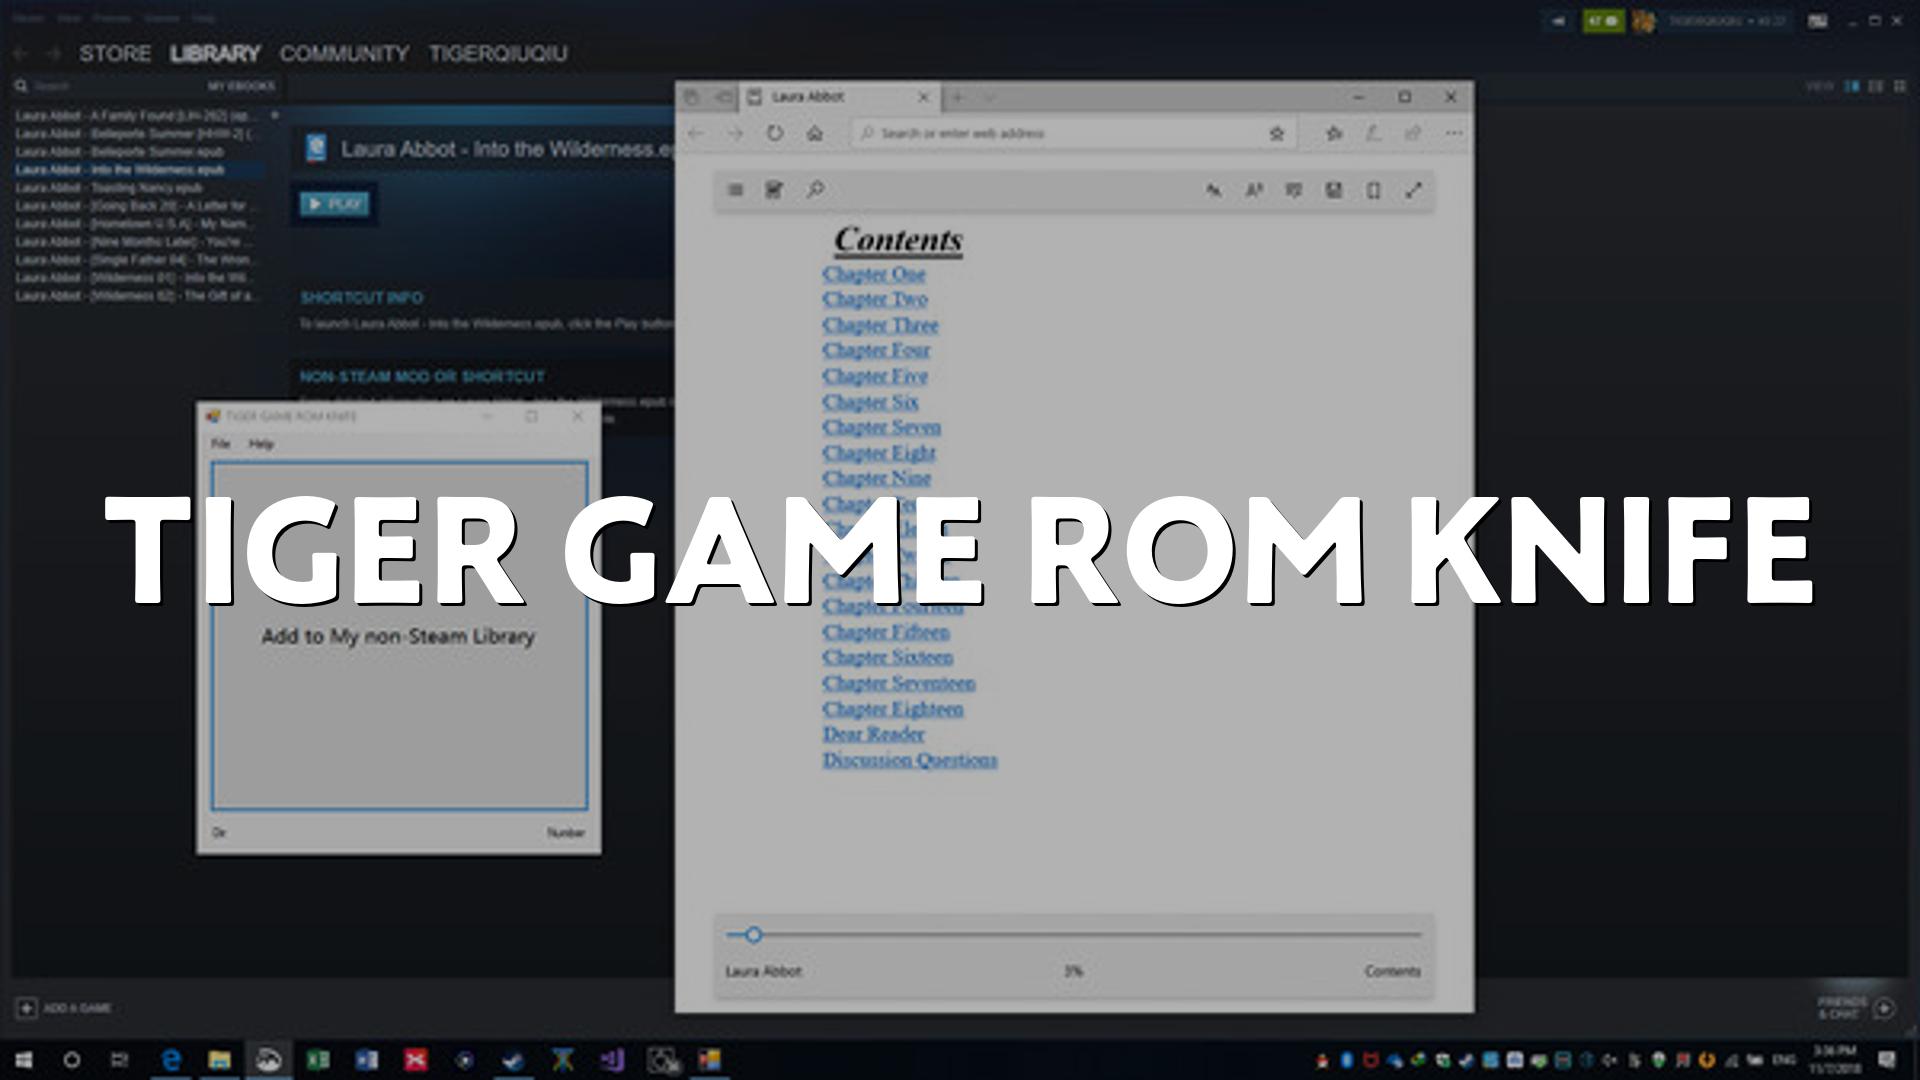Go back in the Edge browser
This screenshot has height=1080, width=1920.
pos(696,133)
